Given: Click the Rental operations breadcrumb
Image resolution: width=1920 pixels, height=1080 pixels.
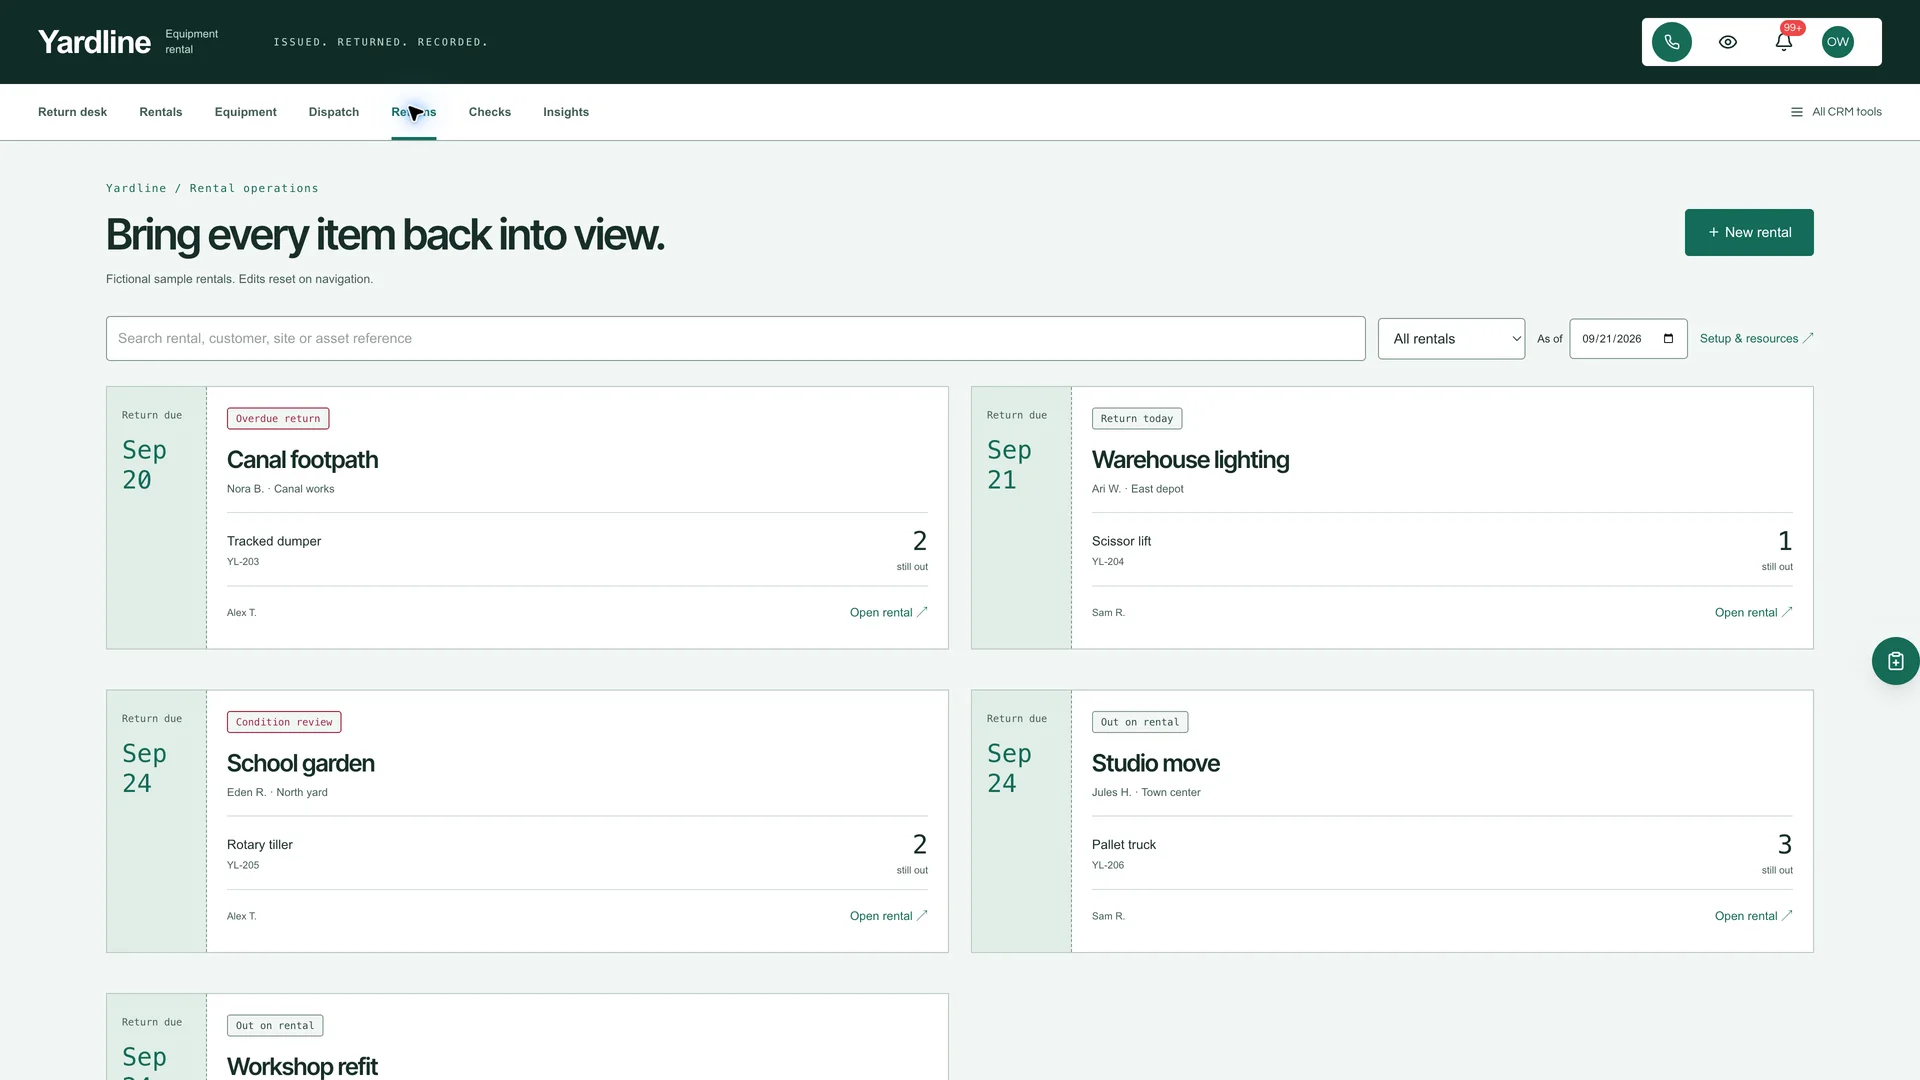Looking at the screenshot, I should pos(254,188).
